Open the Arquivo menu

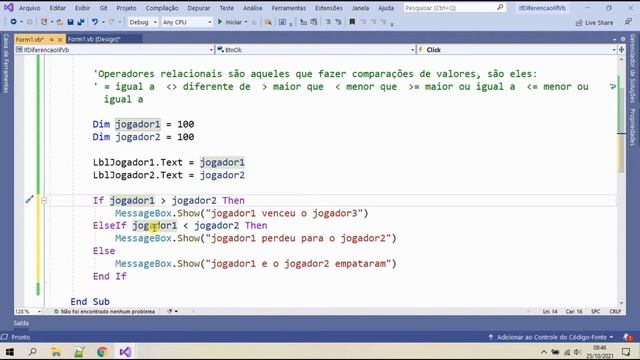click(x=29, y=8)
